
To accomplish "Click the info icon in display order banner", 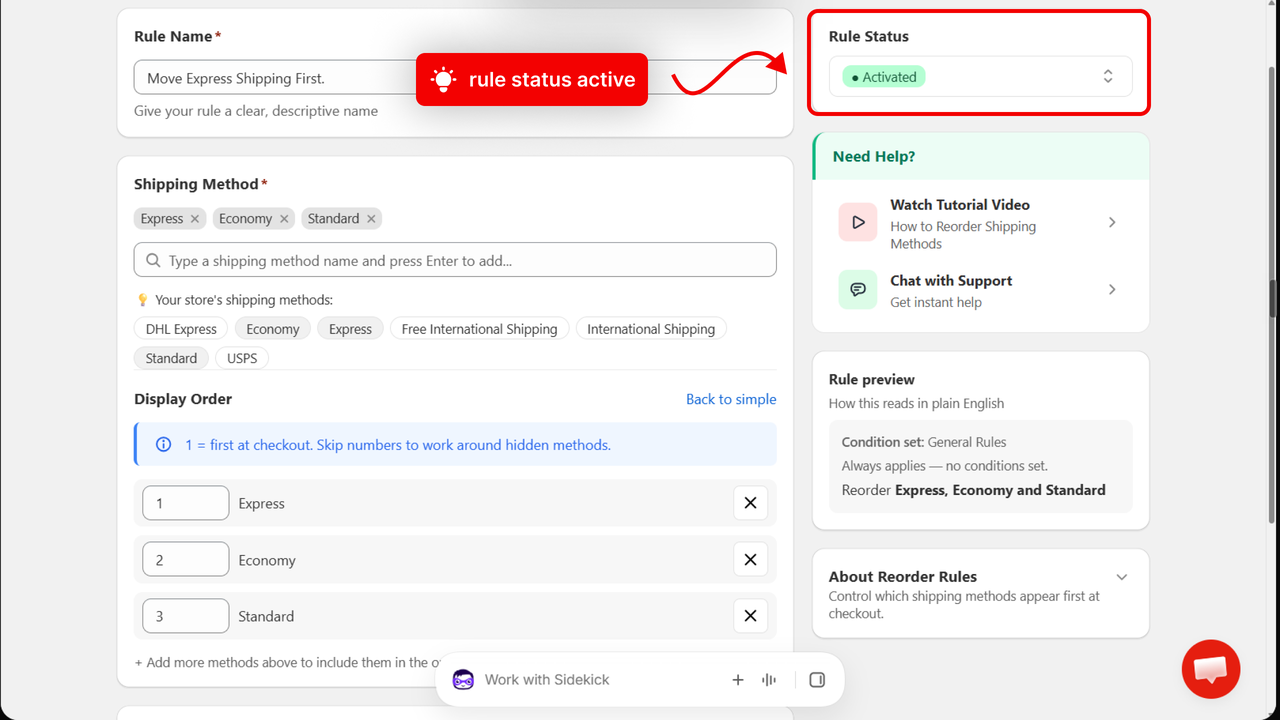I will [164, 445].
